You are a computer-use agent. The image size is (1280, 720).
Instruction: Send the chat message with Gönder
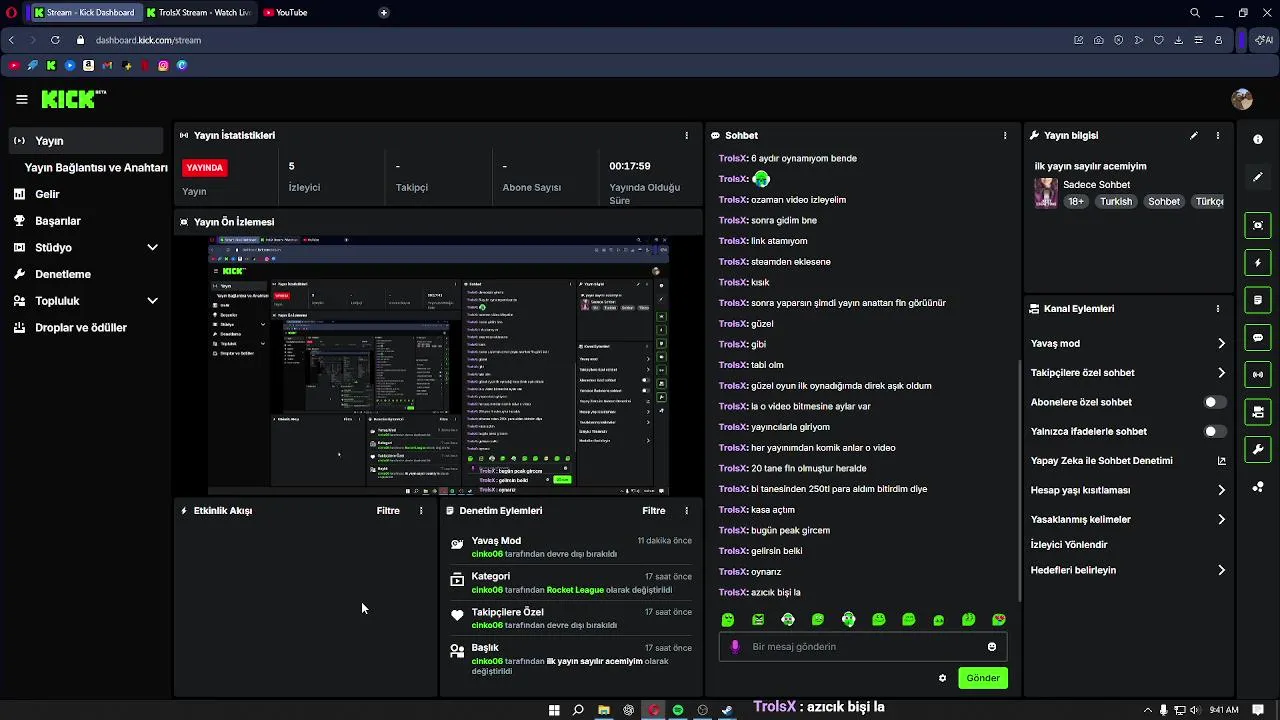(982, 678)
